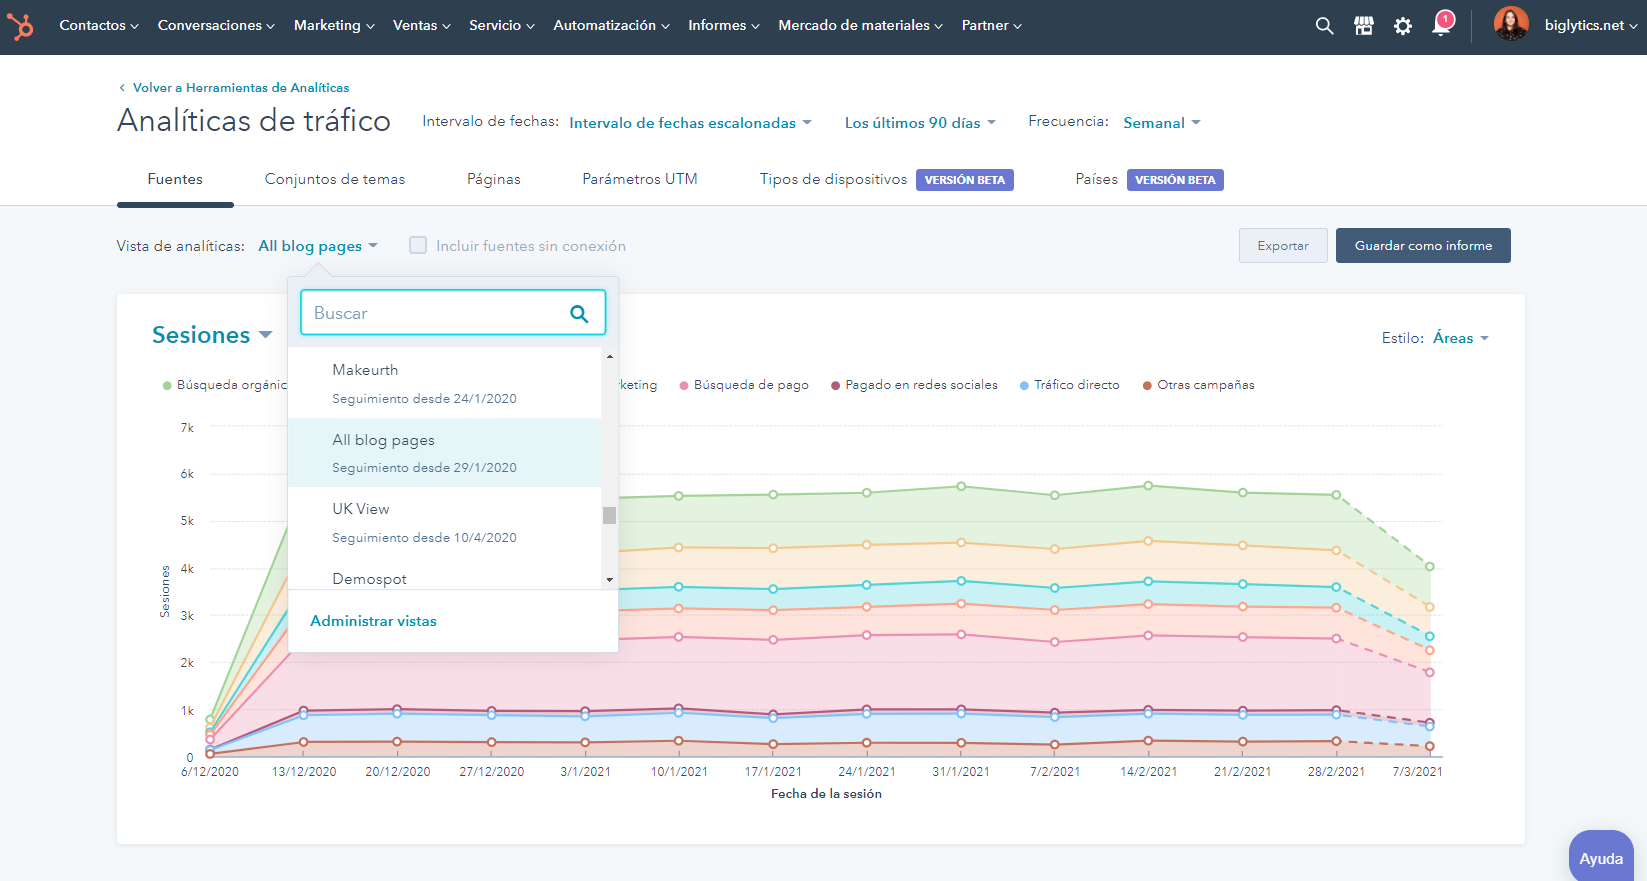Toggle Otras campañas legend item
Viewport: 1647px width, 881px height.
point(1198,385)
